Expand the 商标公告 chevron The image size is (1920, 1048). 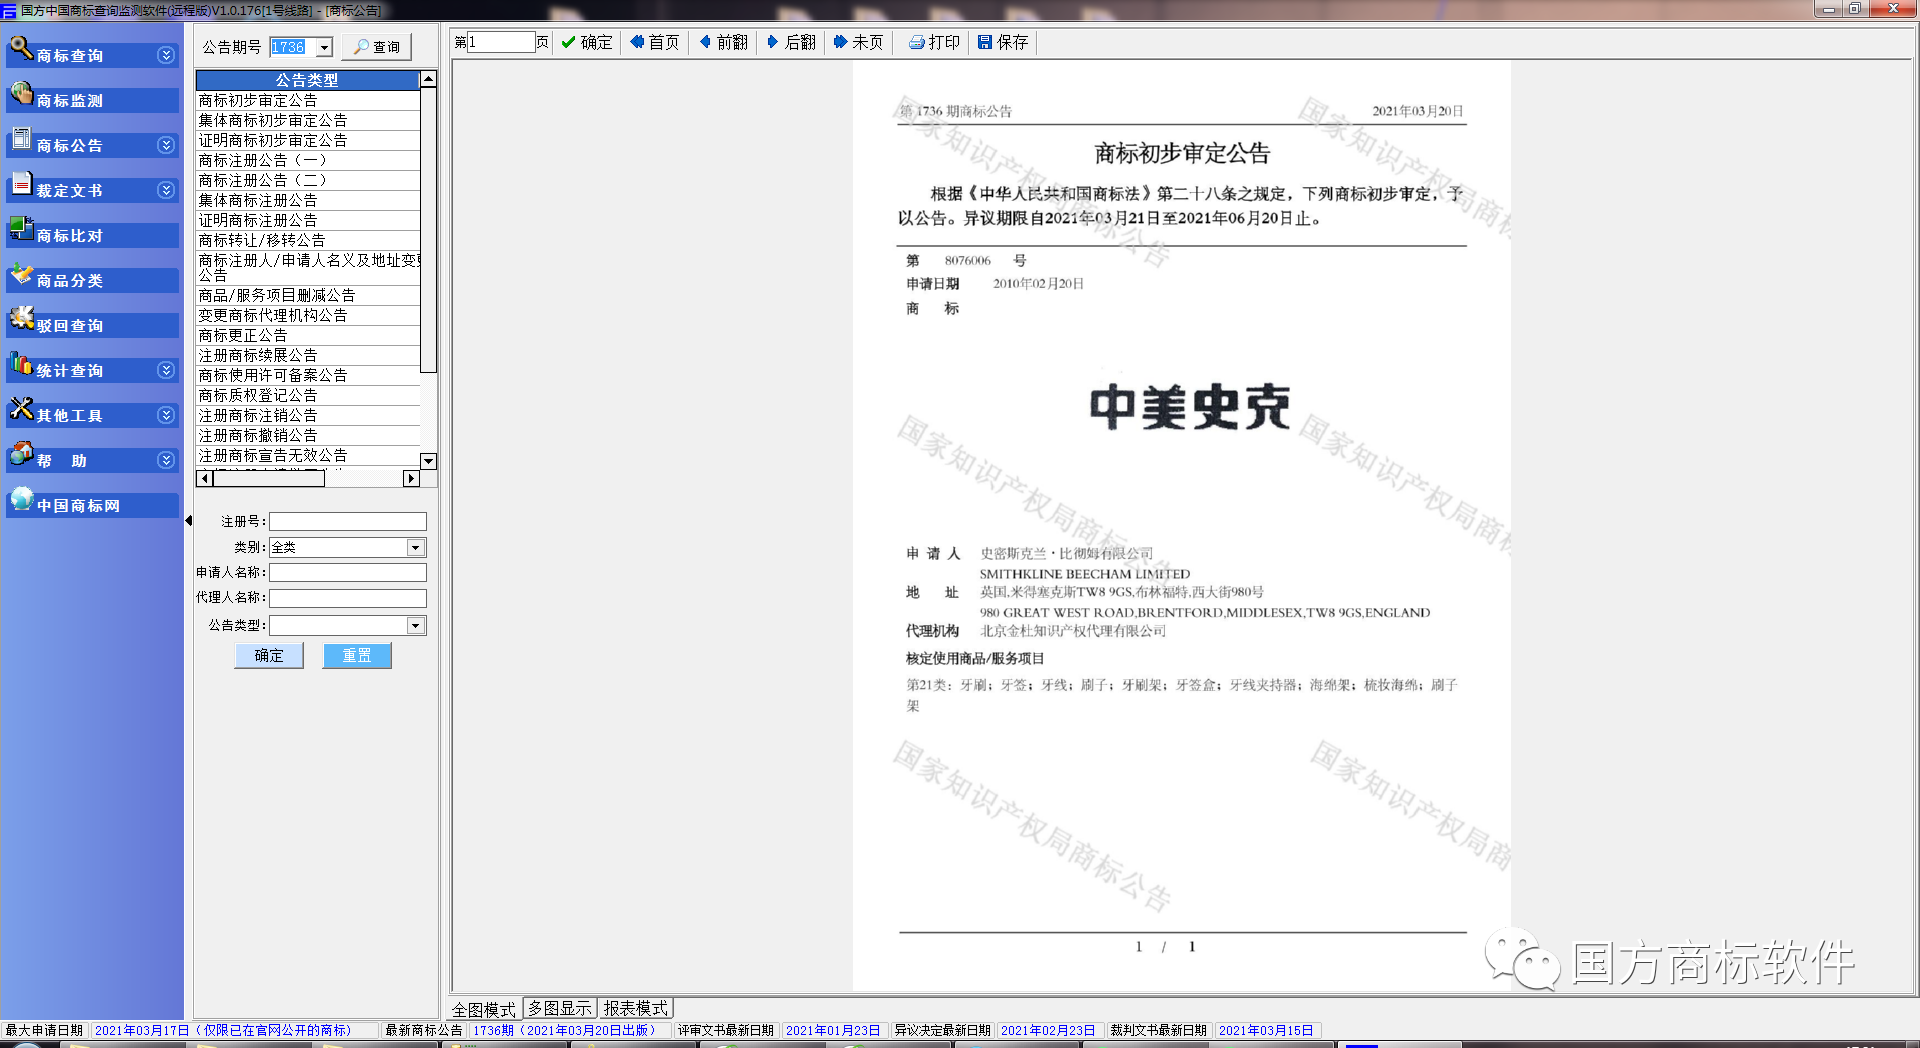point(166,145)
